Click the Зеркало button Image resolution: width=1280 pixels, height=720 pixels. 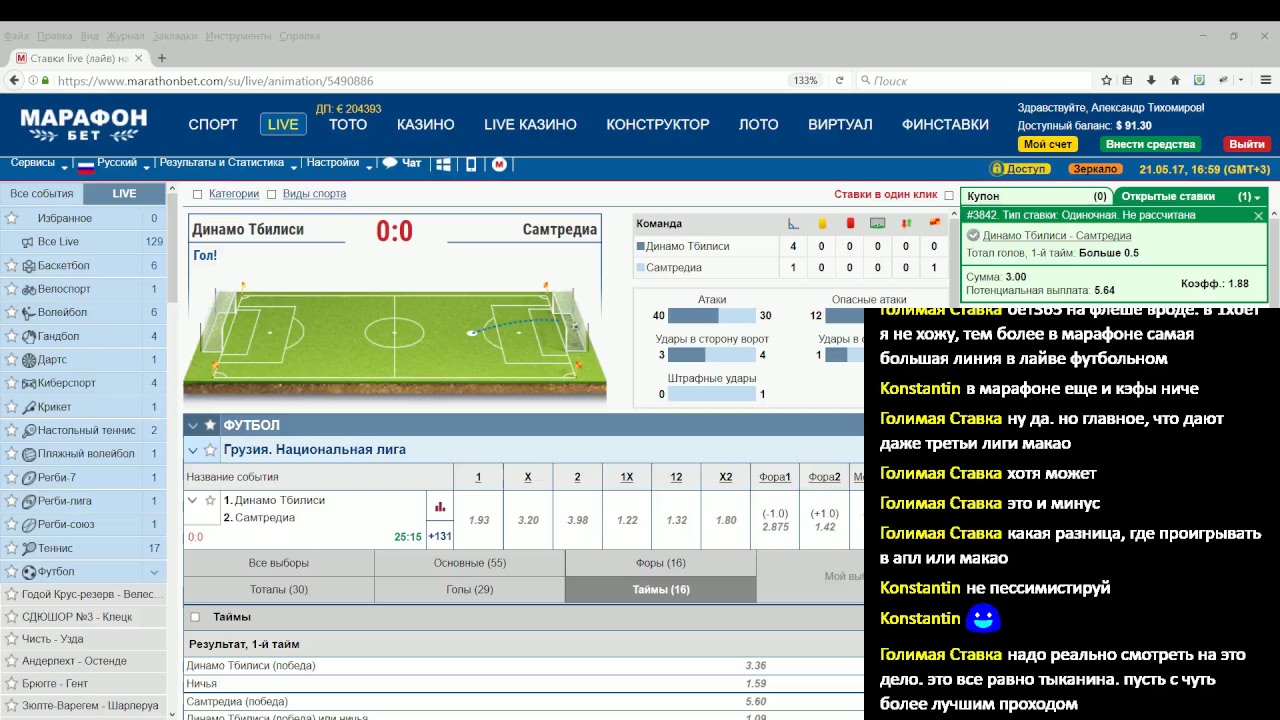1093,169
